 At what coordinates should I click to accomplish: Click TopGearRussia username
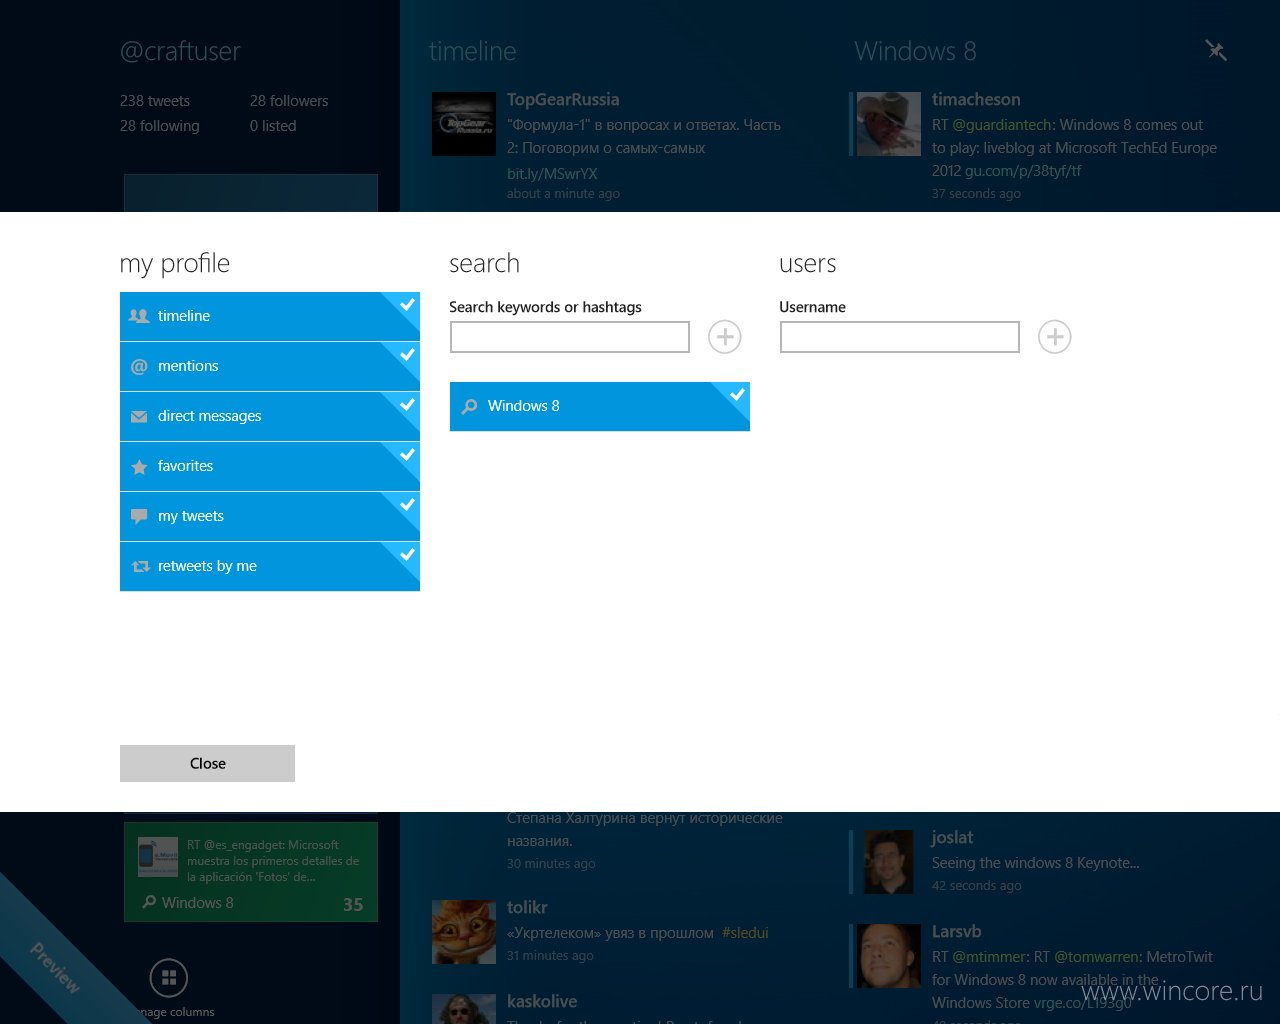563,99
